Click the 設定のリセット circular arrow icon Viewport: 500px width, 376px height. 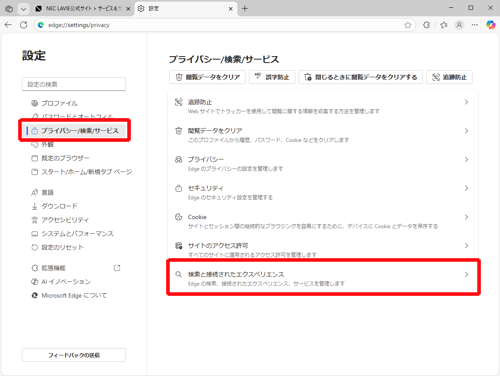[34, 247]
